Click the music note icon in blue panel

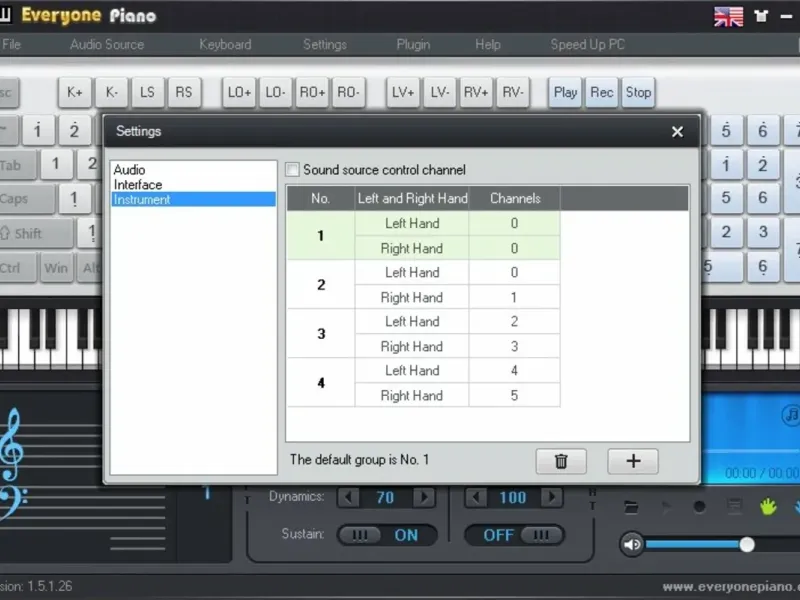pos(791,414)
